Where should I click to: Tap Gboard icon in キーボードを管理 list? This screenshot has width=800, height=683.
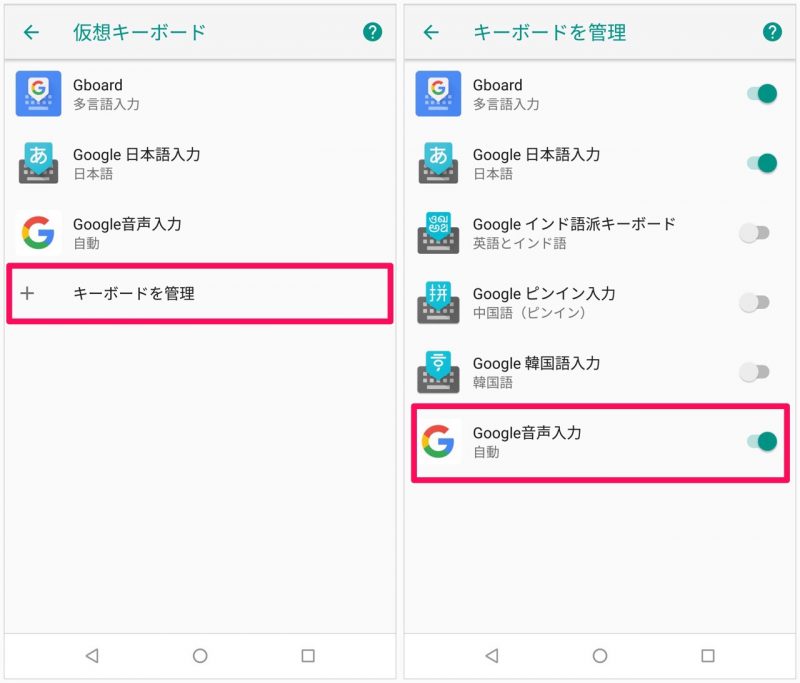438,94
